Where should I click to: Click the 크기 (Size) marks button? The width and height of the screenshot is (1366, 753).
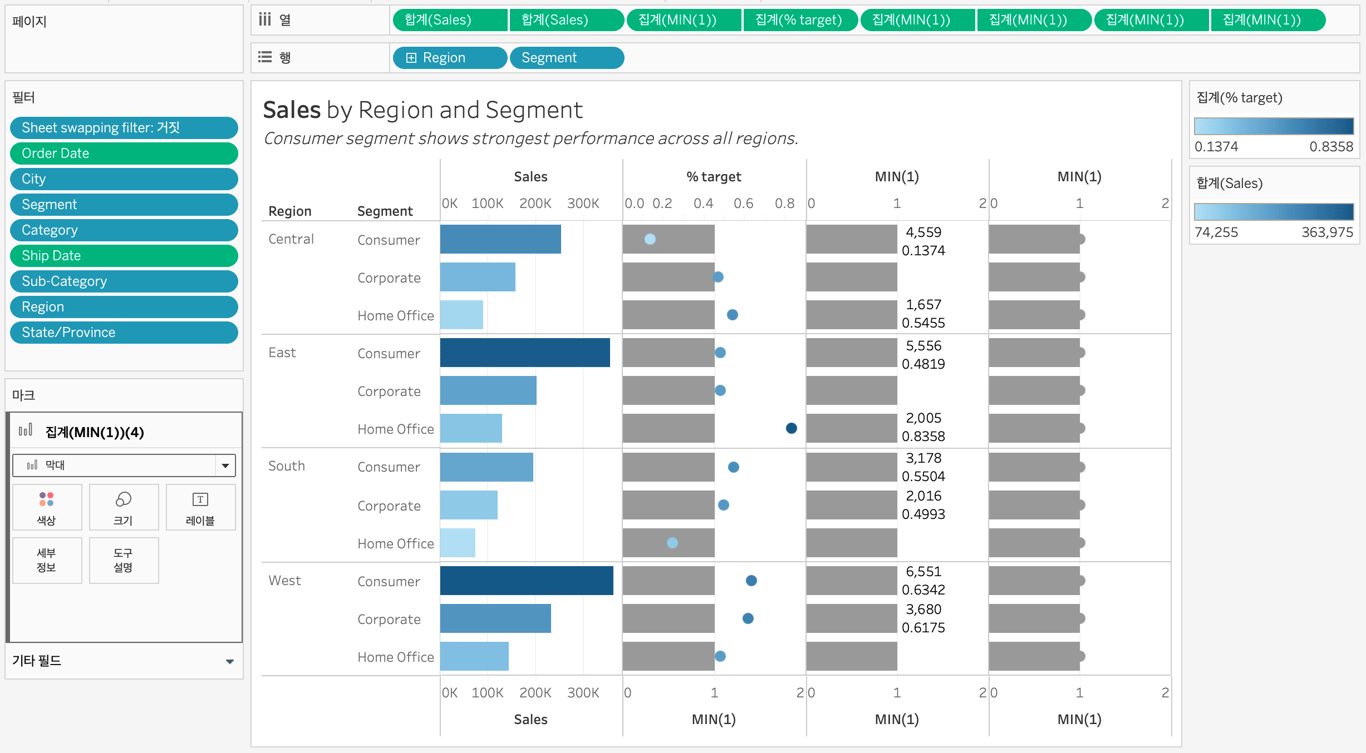pyautogui.click(x=123, y=507)
